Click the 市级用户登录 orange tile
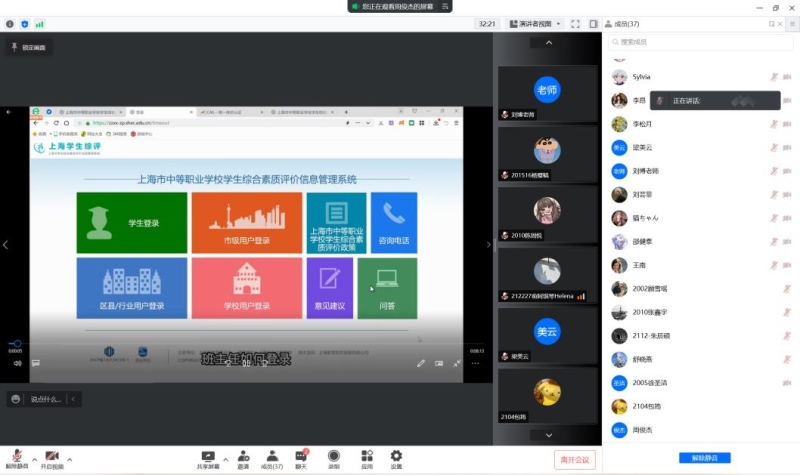 [x=247, y=223]
